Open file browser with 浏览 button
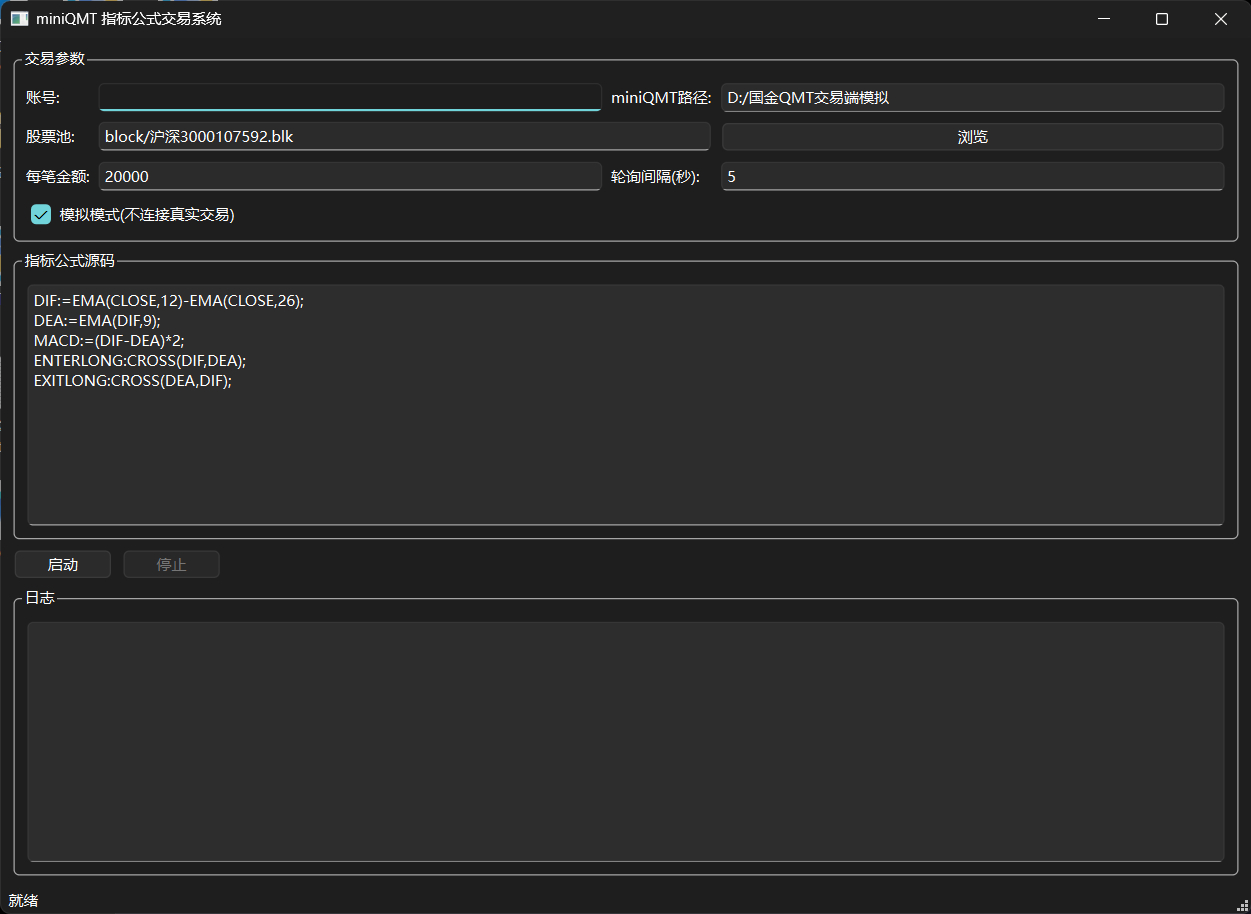The width and height of the screenshot is (1251, 914). click(972, 137)
